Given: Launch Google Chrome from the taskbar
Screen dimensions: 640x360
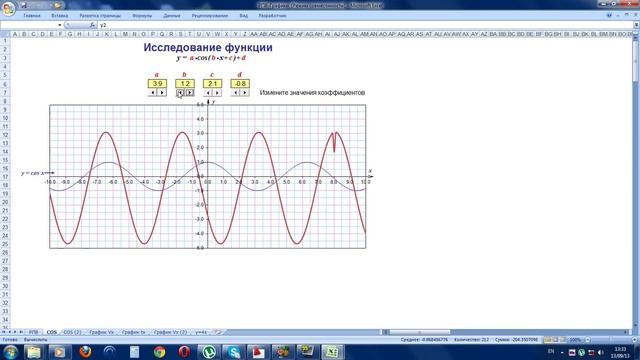Looking at the screenshot, I should (x=160, y=352).
